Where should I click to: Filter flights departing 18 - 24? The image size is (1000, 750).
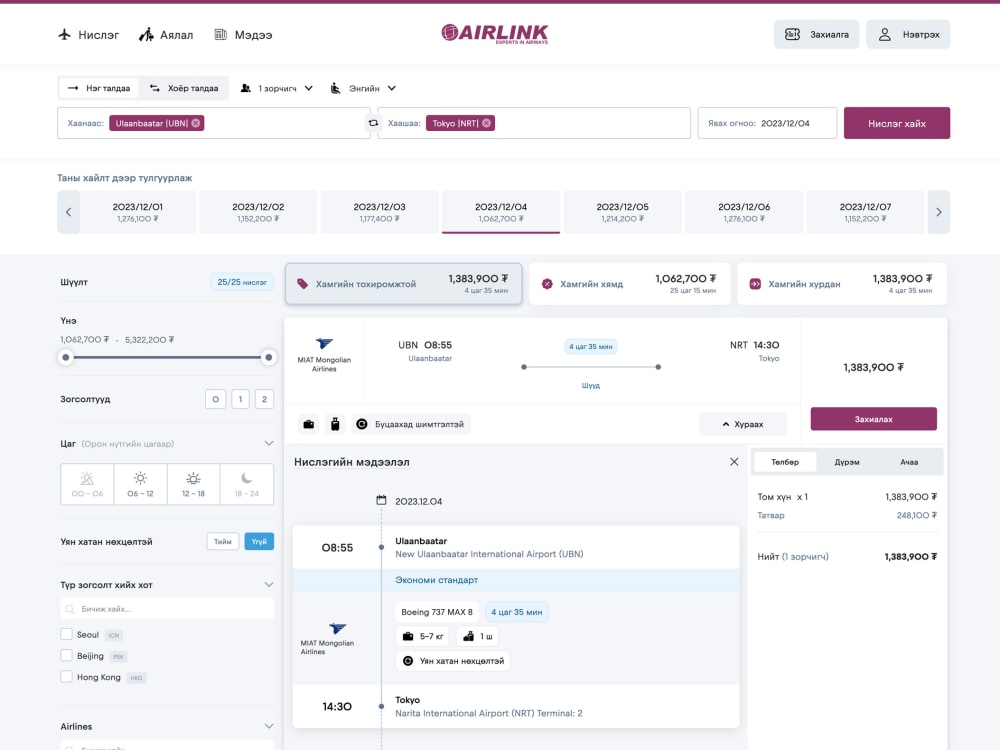(246, 484)
